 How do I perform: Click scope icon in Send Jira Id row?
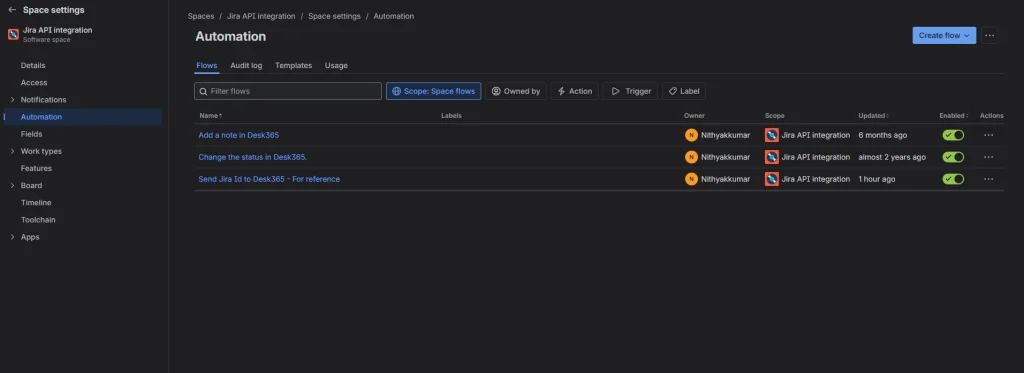click(772, 179)
